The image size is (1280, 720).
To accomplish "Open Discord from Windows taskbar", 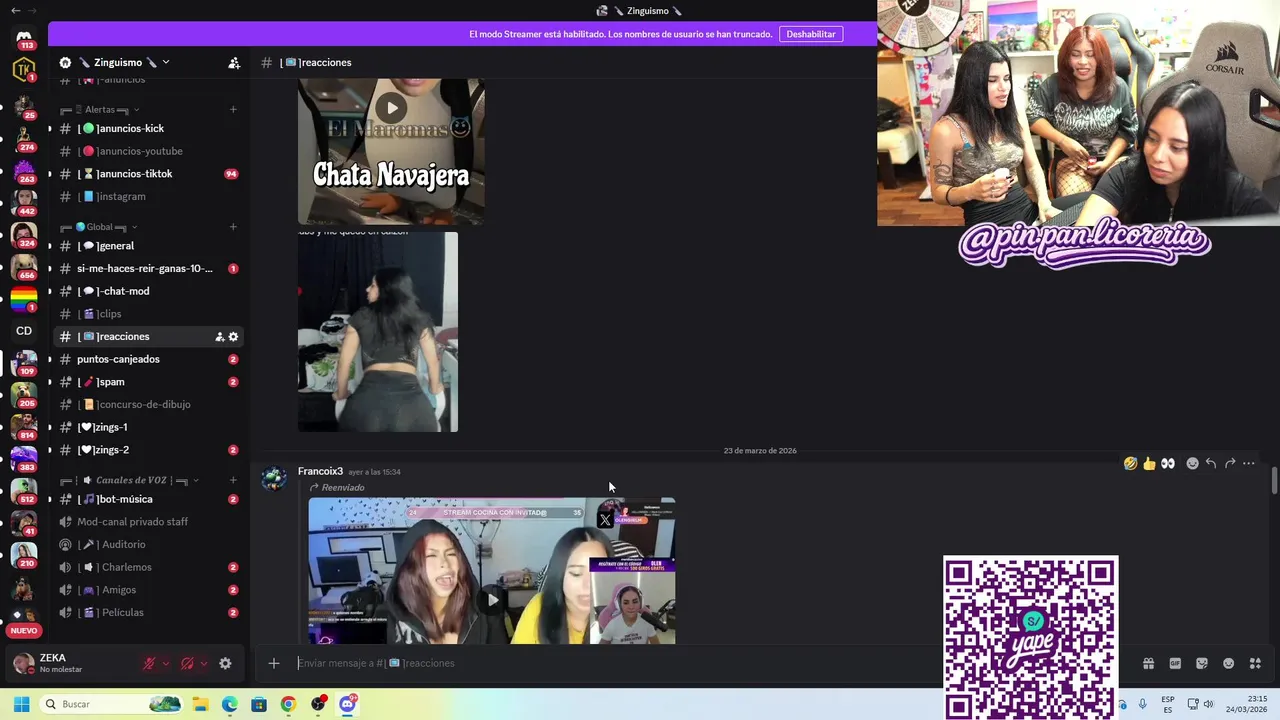I will click(347, 704).
